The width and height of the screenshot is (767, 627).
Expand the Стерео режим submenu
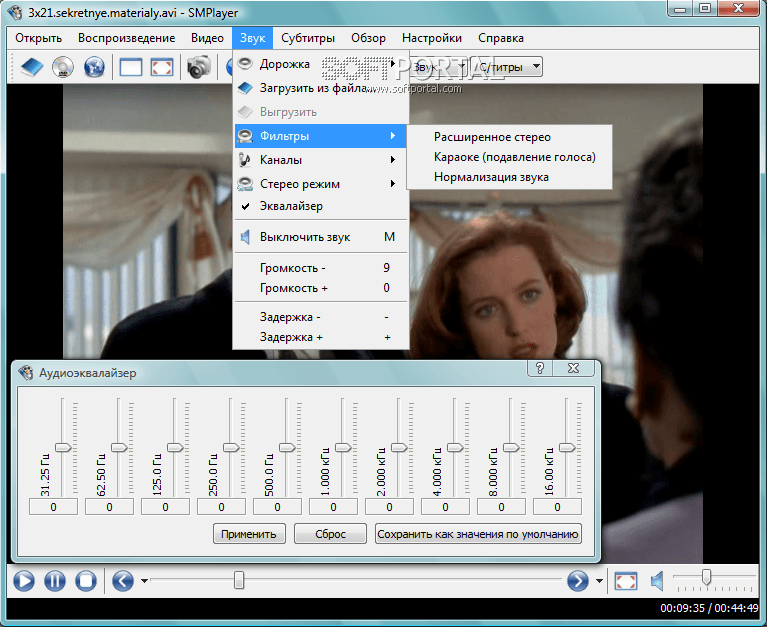point(321,184)
